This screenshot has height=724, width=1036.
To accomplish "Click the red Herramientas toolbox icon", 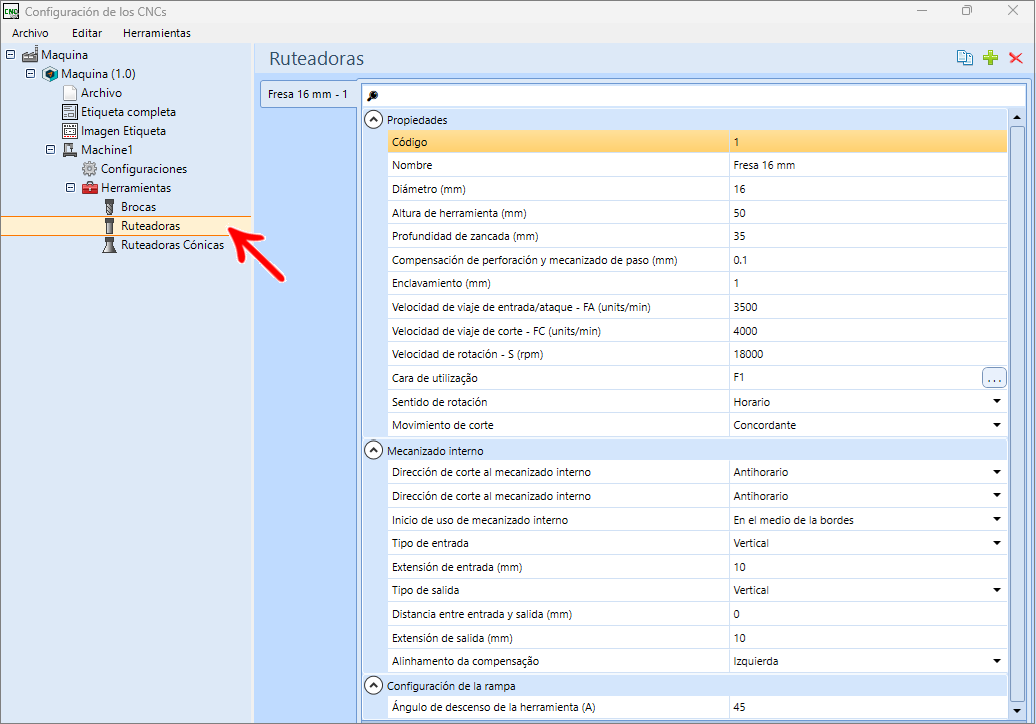I will pos(90,188).
